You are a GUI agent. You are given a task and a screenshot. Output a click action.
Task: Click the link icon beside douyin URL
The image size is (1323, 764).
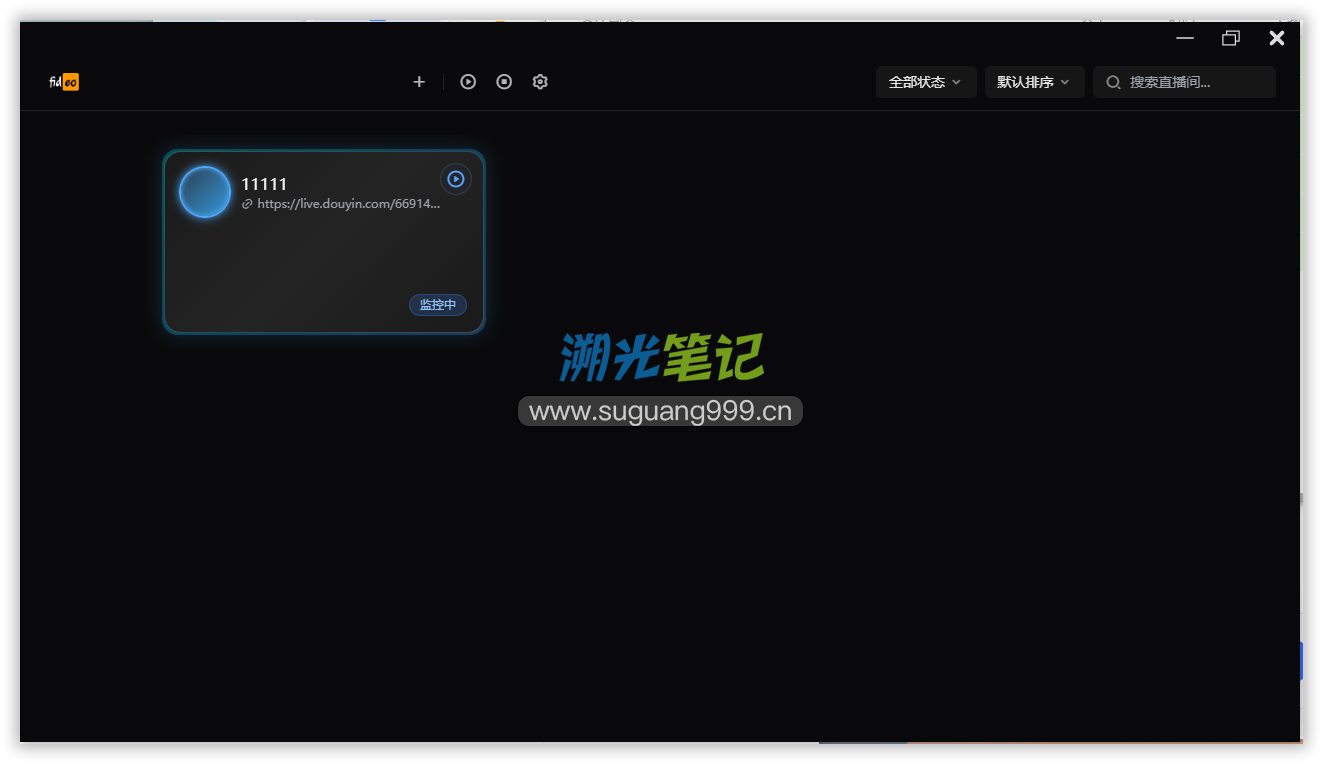[247, 204]
